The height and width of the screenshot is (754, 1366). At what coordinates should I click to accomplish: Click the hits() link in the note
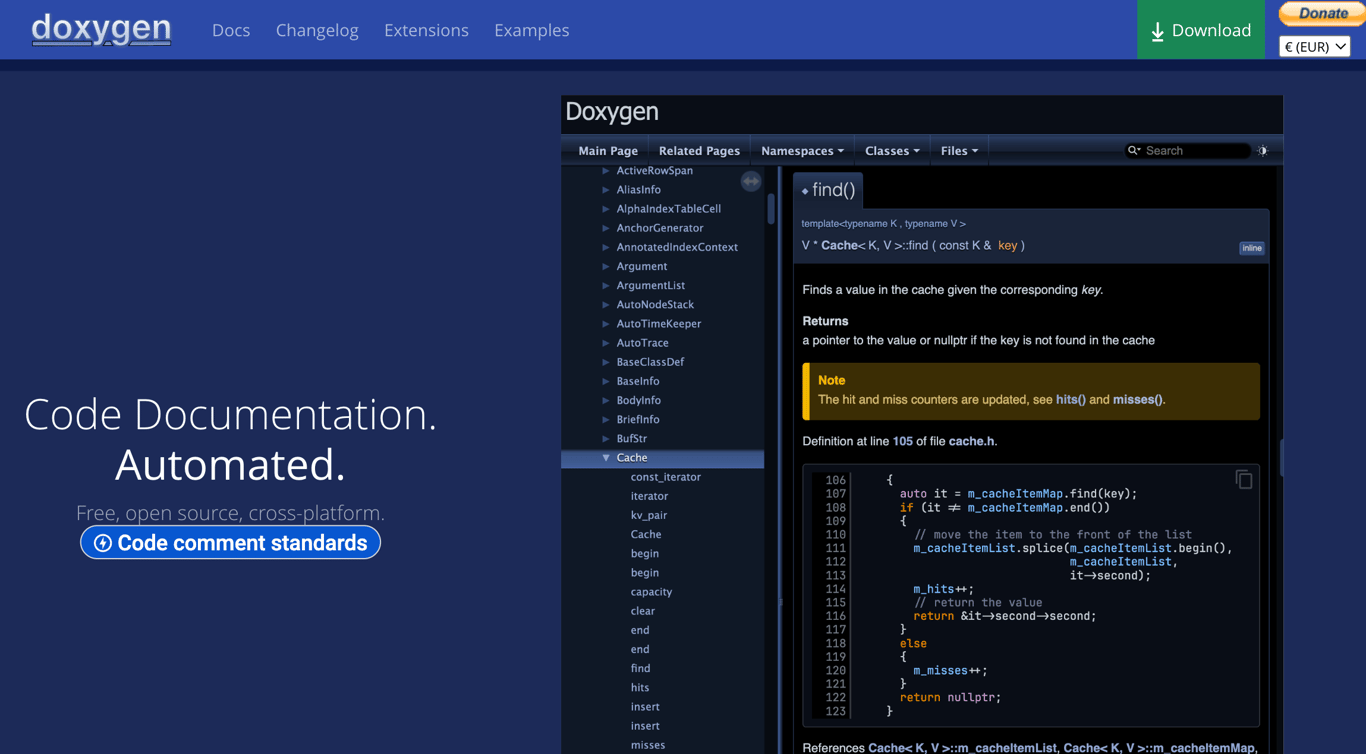click(1070, 400)
